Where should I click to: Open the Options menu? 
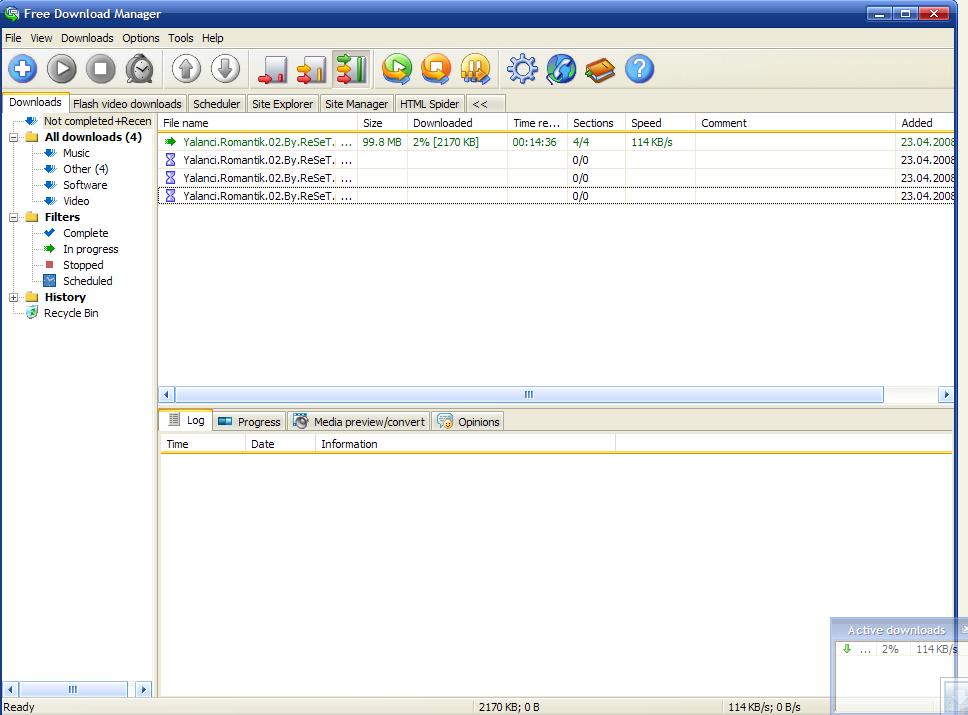[x=141, y=38]
